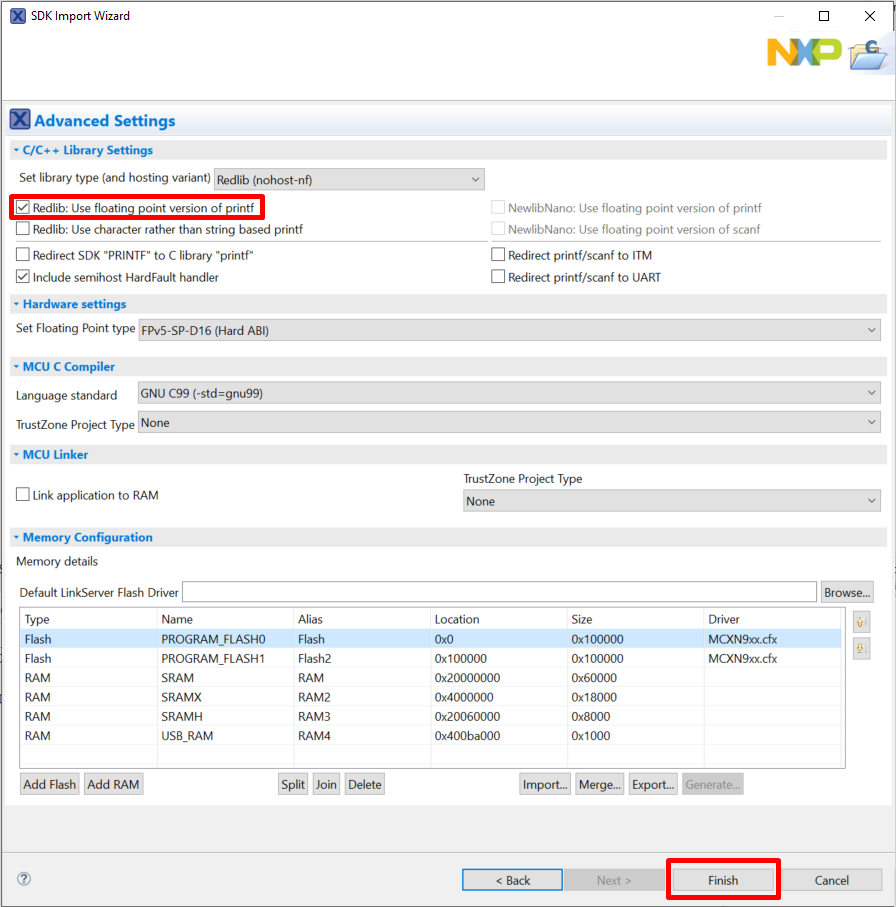The image size is (896, 907).
Task: Click the SDK Import Wizard title bar icon
Action: 17,16
